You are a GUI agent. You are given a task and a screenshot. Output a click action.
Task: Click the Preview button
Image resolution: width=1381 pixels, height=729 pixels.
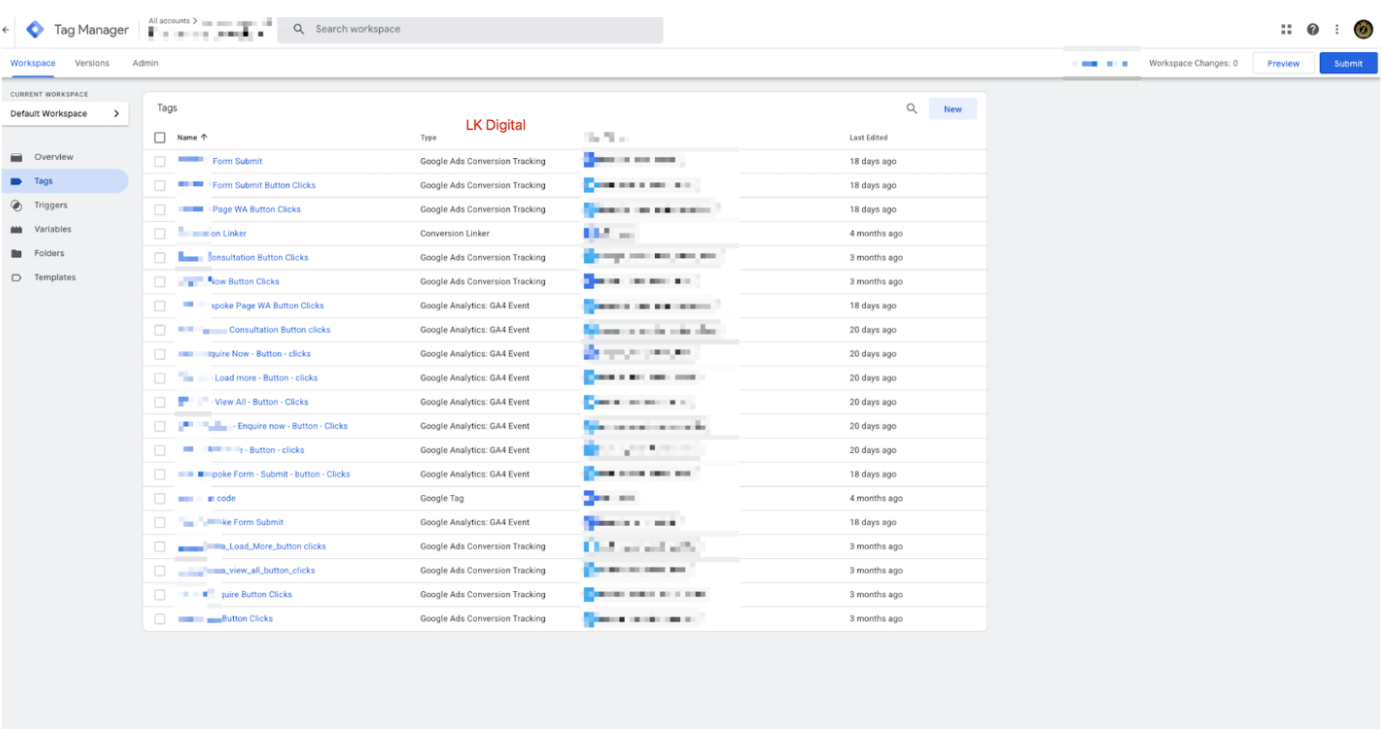click(x=1283, y=63)
